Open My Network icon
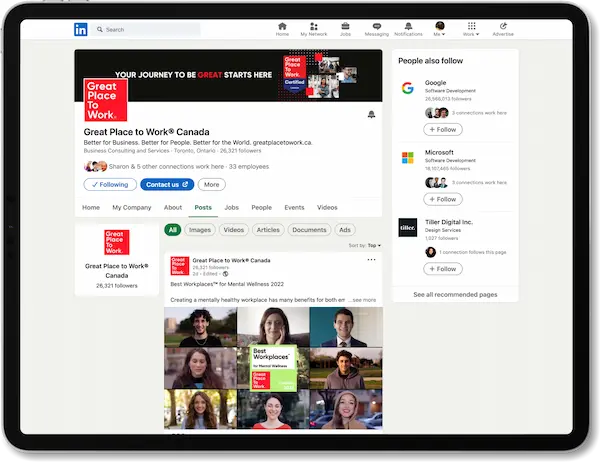This screenshot has height=462, width=600. click(314, 29)
